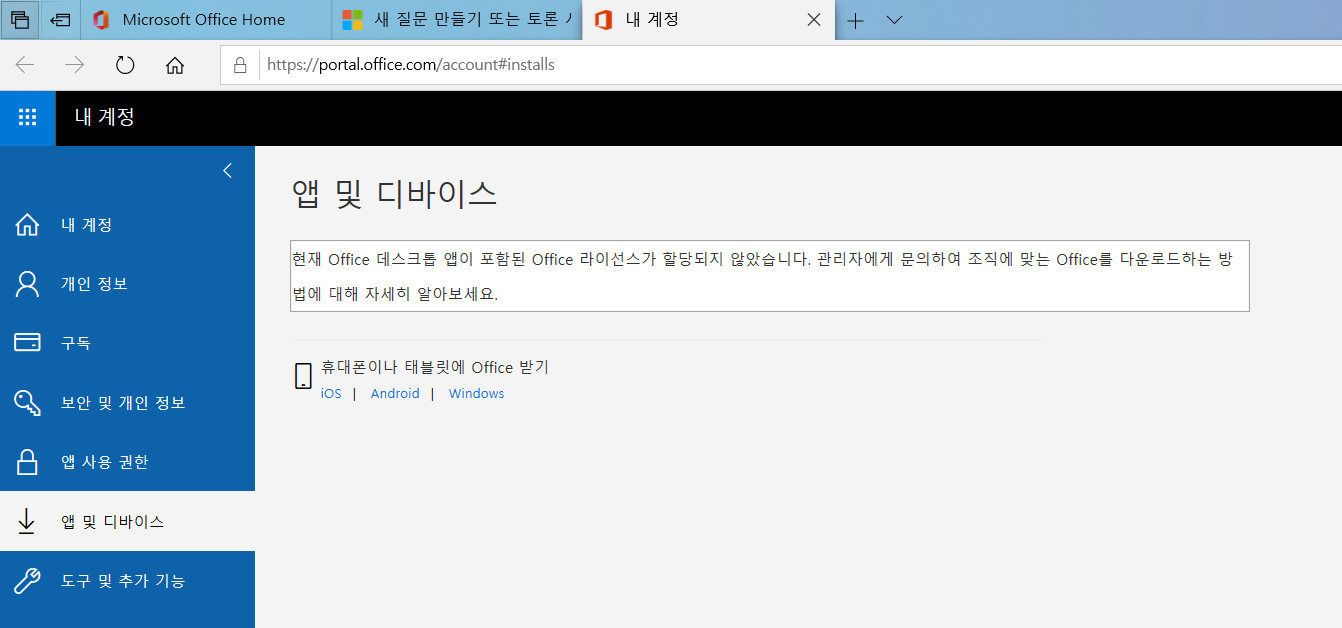
Task: Open the 내 계정 sidebar menu item
Action: click(x=127, y=225)
